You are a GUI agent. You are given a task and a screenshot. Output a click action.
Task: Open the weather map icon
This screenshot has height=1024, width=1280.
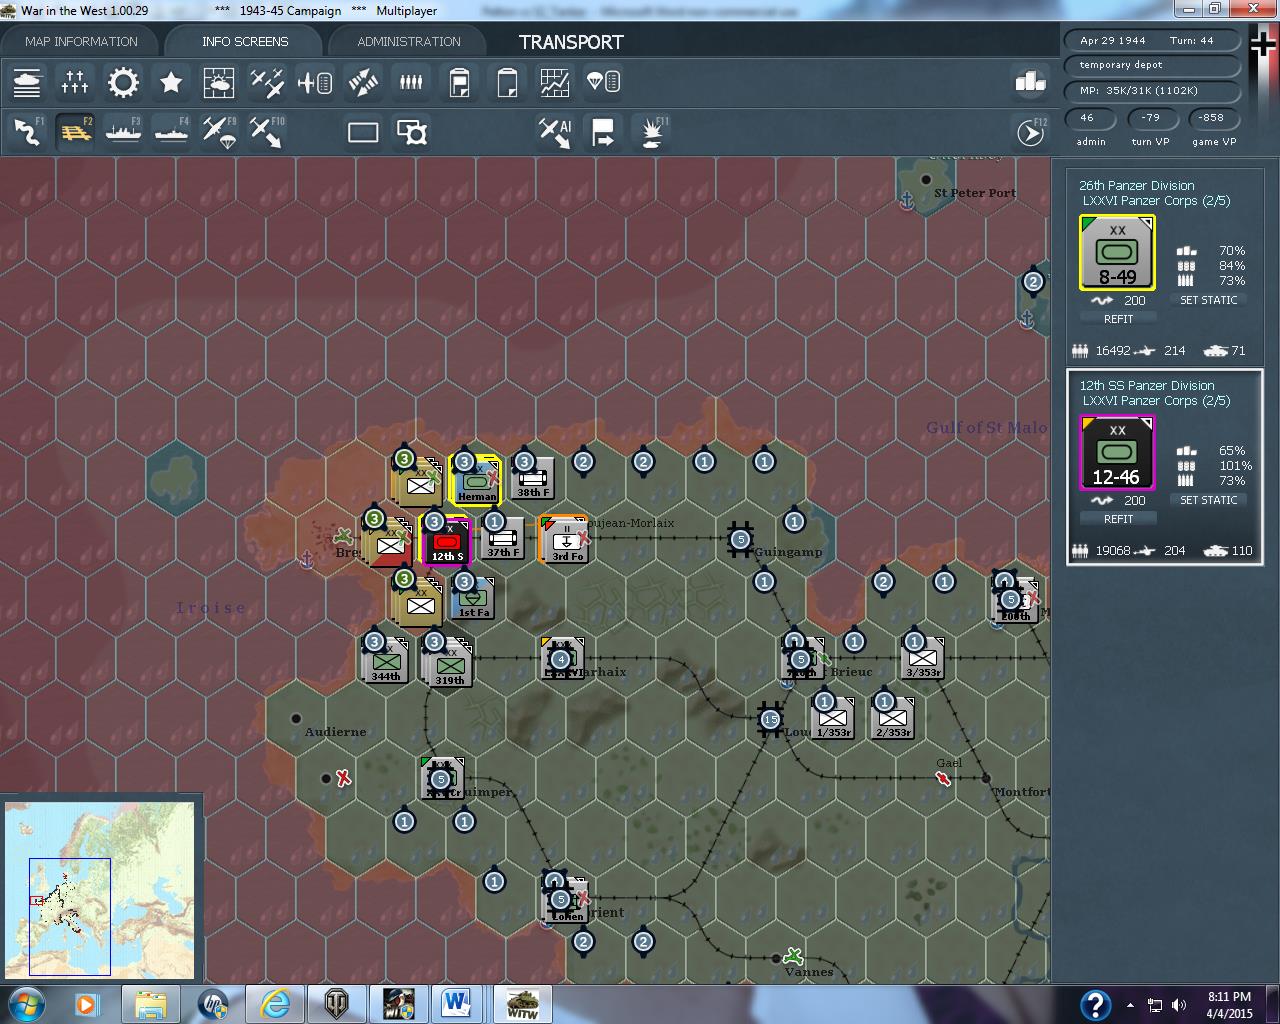click(219, 82)
